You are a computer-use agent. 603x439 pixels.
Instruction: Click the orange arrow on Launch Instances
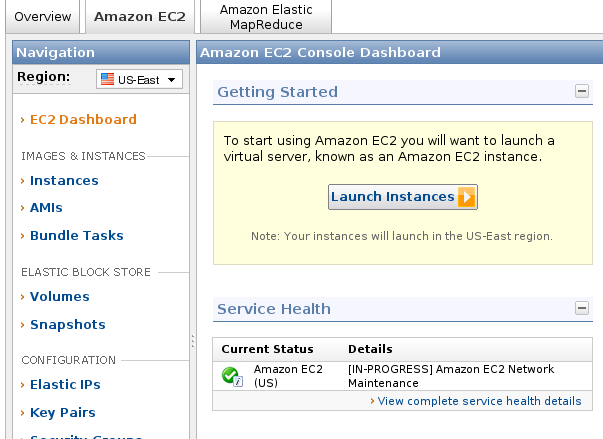pyautogui.click(x=467, y=197)
